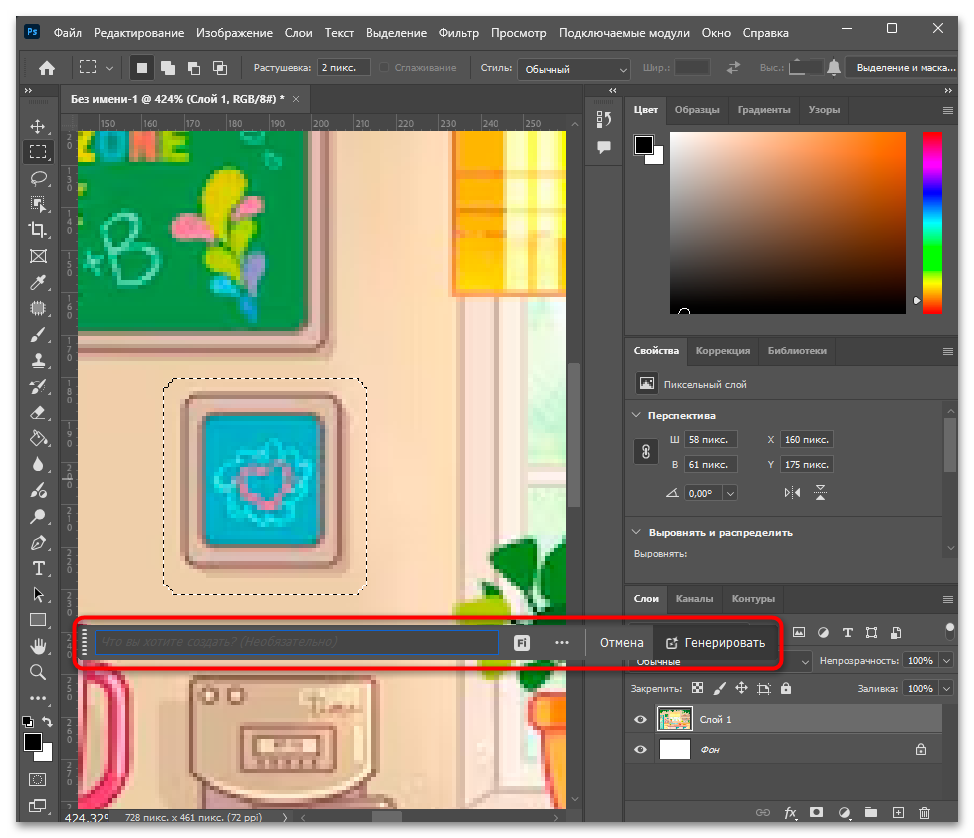Switch to the Коррекция tab
Screen dimensions: 974x838
pyautogui.click(x=722, y=351)
